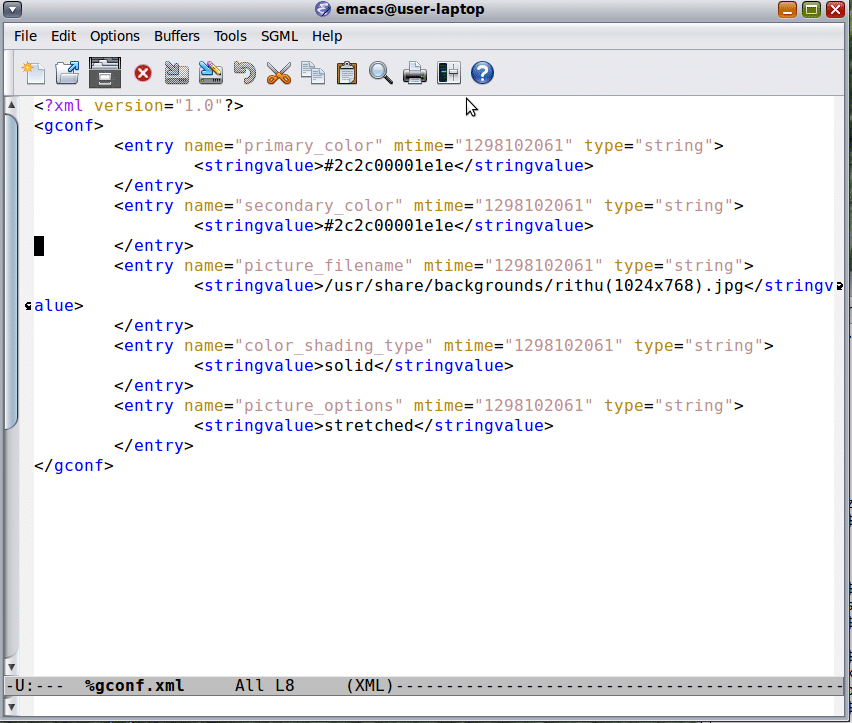Open the Buffers menu
Image resolution: width=852 pixels, height=723 pixels.
point(176,36)
